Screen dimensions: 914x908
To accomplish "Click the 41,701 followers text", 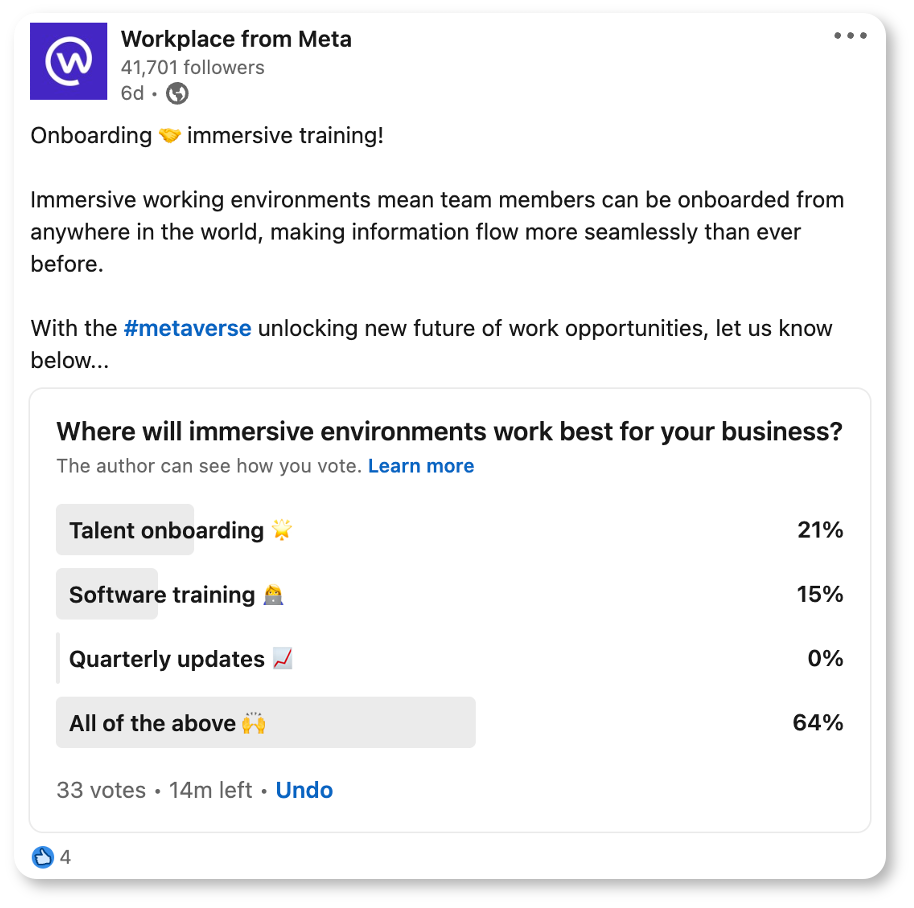I will [x=192, y=68].
